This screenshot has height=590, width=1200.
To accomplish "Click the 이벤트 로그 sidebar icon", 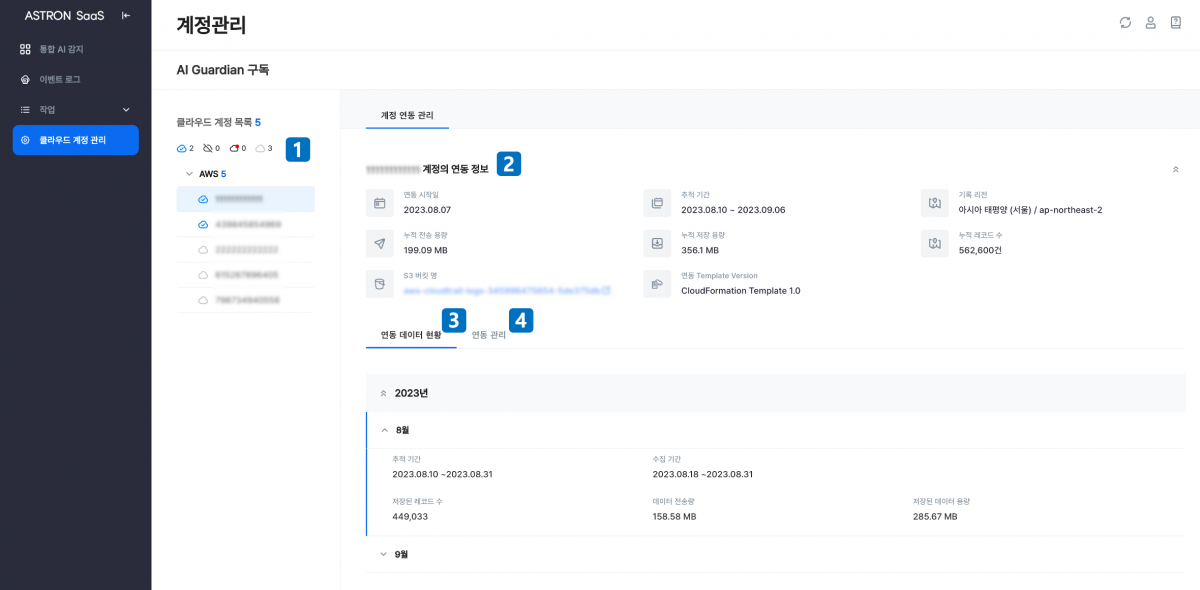I will pos(26,79).
